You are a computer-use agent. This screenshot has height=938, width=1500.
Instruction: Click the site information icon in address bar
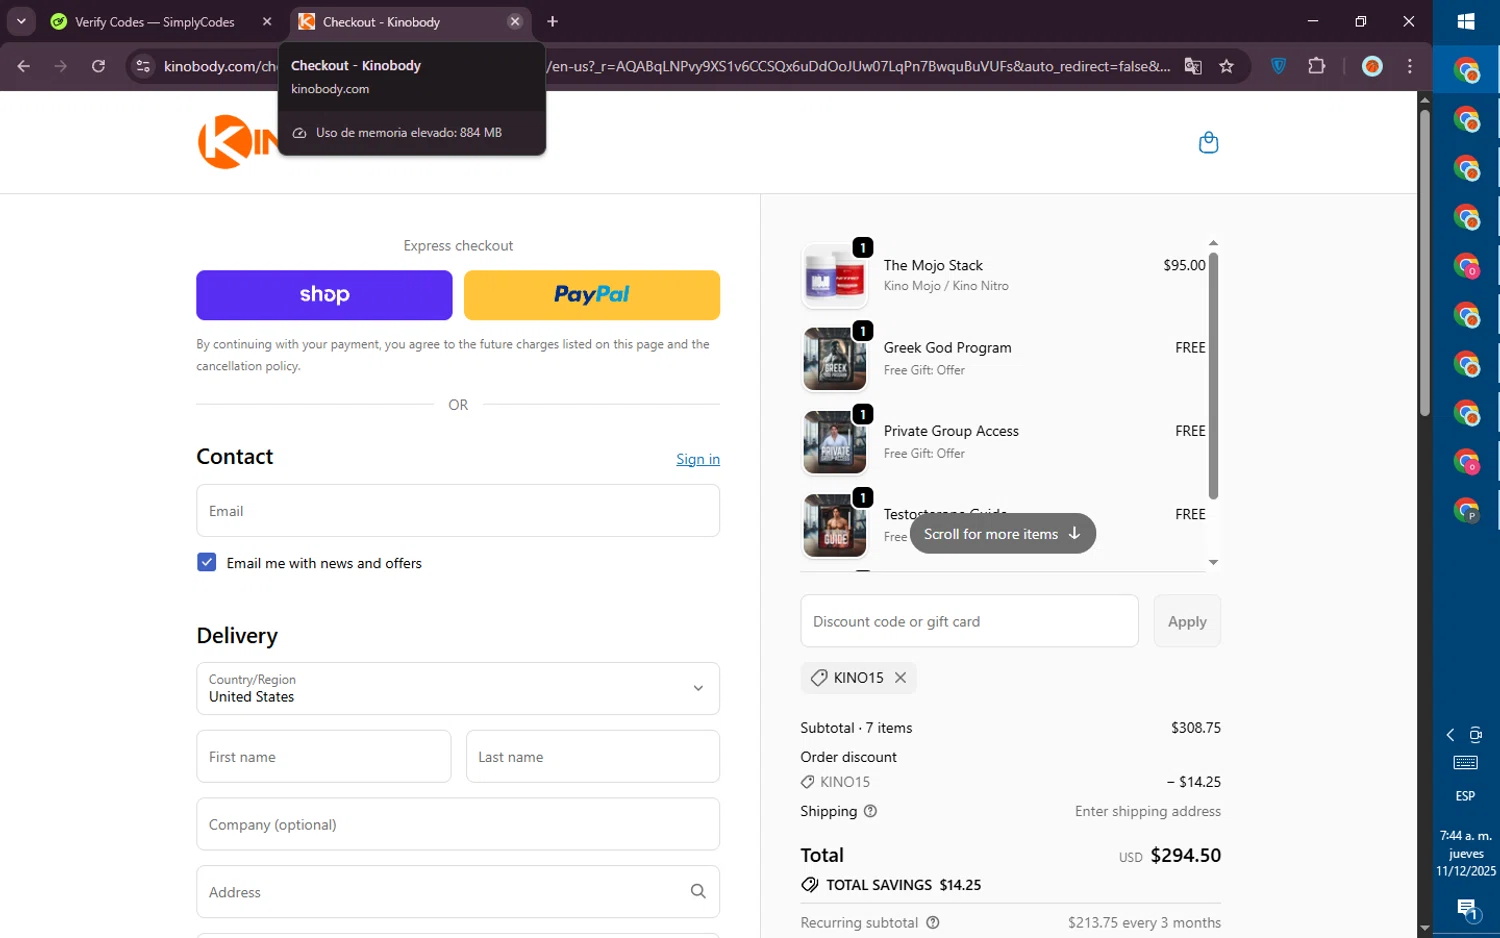[x=143, y=66]
